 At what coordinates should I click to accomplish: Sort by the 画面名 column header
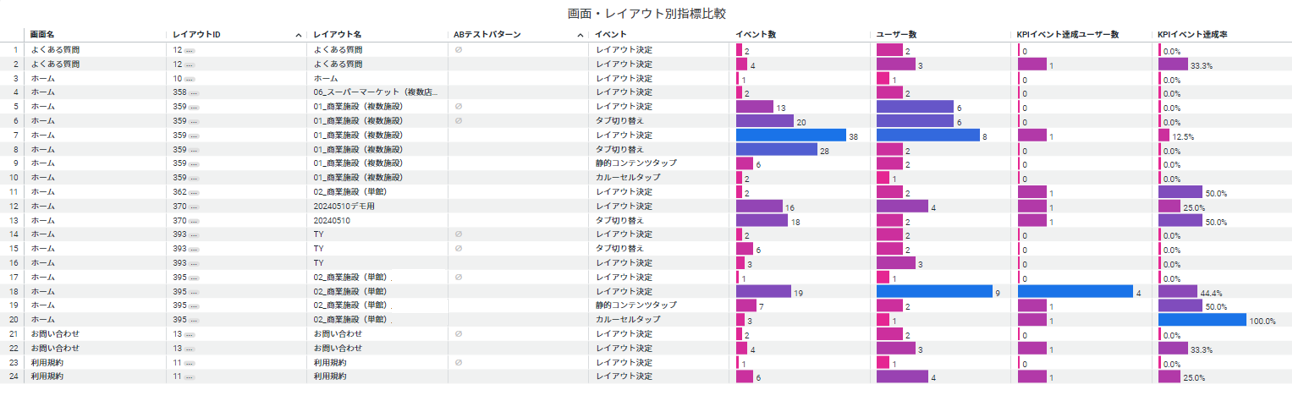point(43,35)
